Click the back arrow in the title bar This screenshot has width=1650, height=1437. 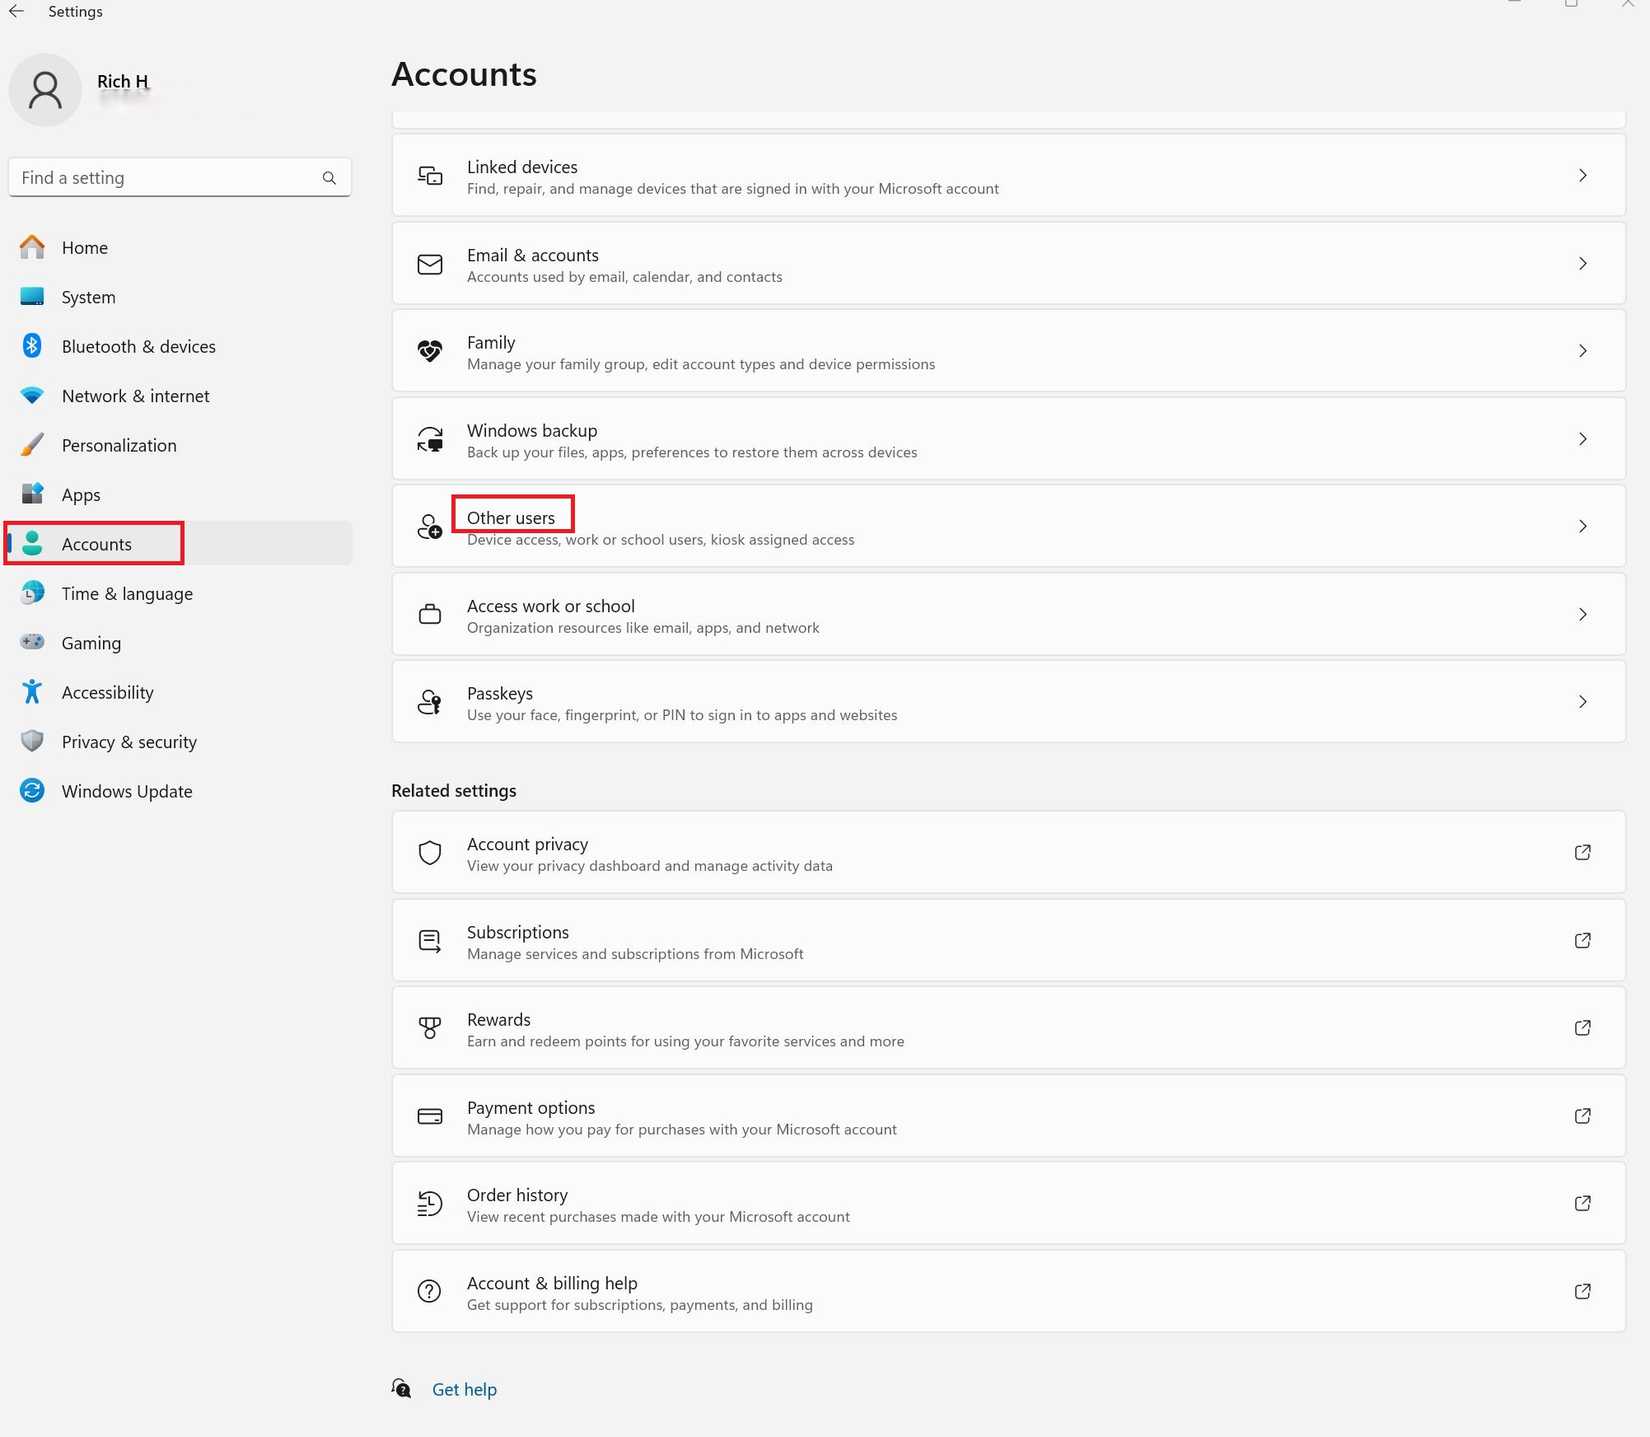(x=17, y=12)
